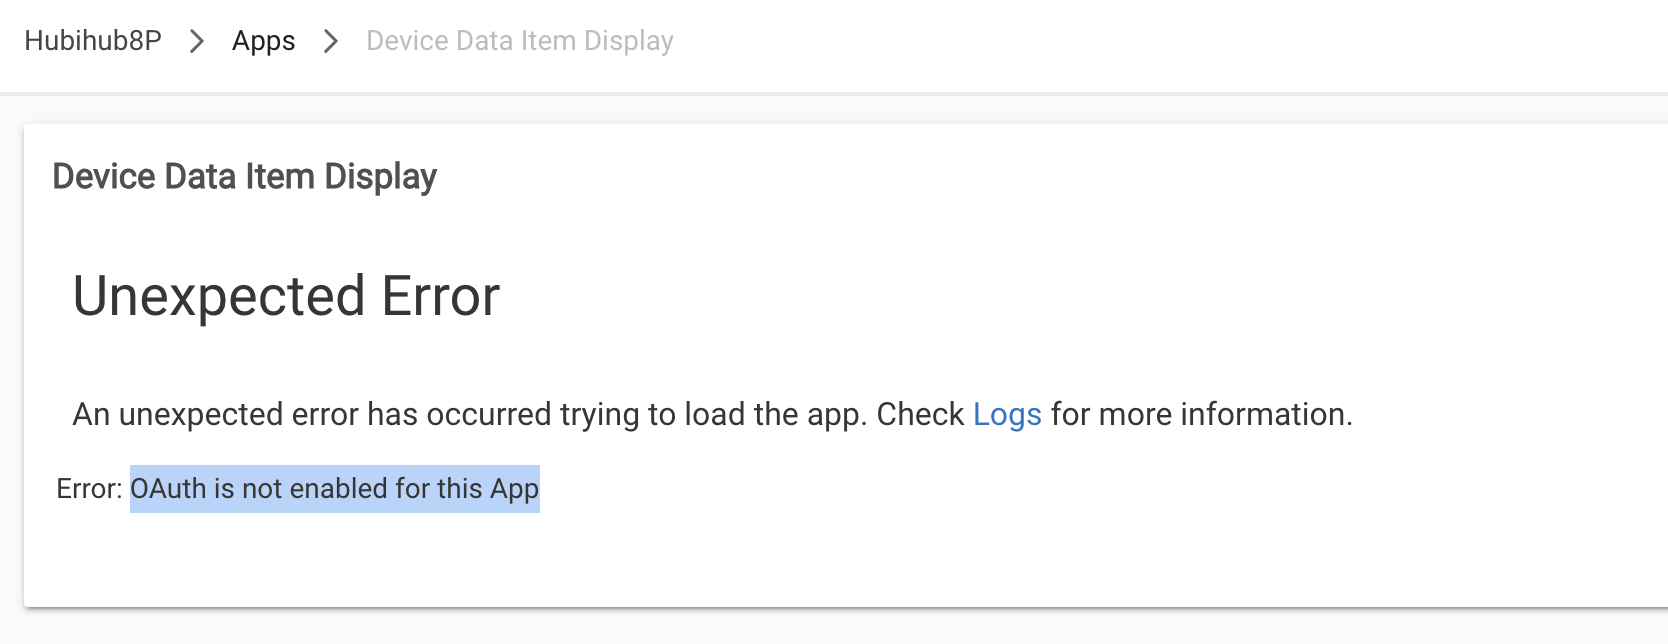The height and width of the screenshot is (644, 1668).
Task: Click the Unexpected Error heading
Action: (x=286, y=296)
